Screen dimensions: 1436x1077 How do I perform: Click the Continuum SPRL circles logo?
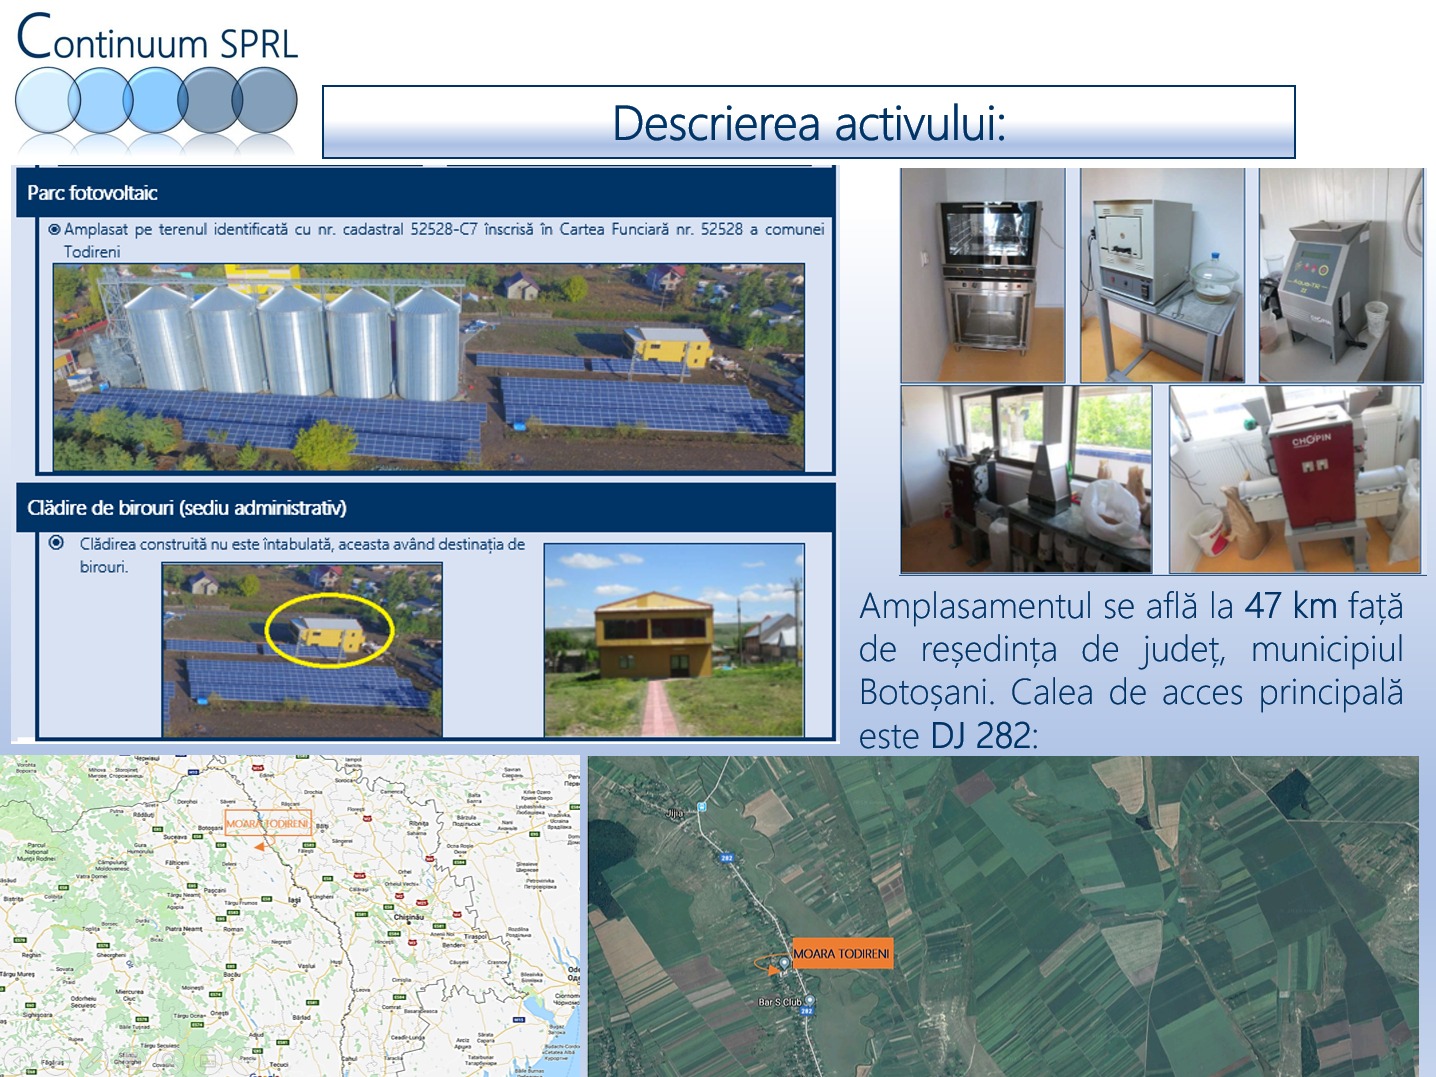155,100
